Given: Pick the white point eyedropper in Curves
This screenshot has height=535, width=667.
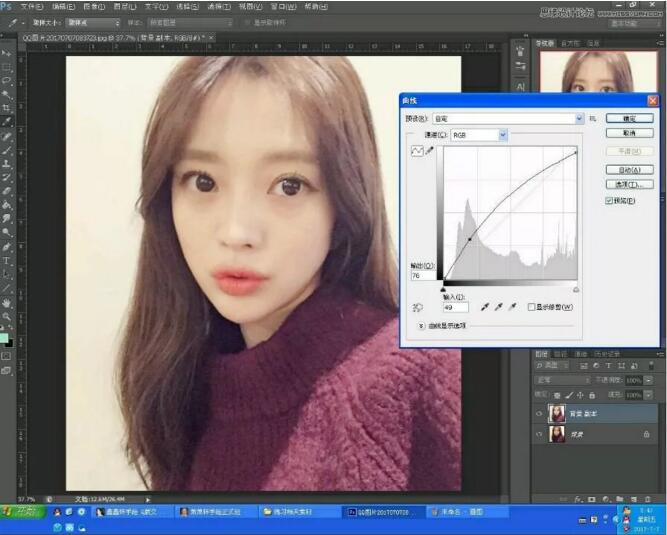Looking at the screenshot, I should coord(513,307).
